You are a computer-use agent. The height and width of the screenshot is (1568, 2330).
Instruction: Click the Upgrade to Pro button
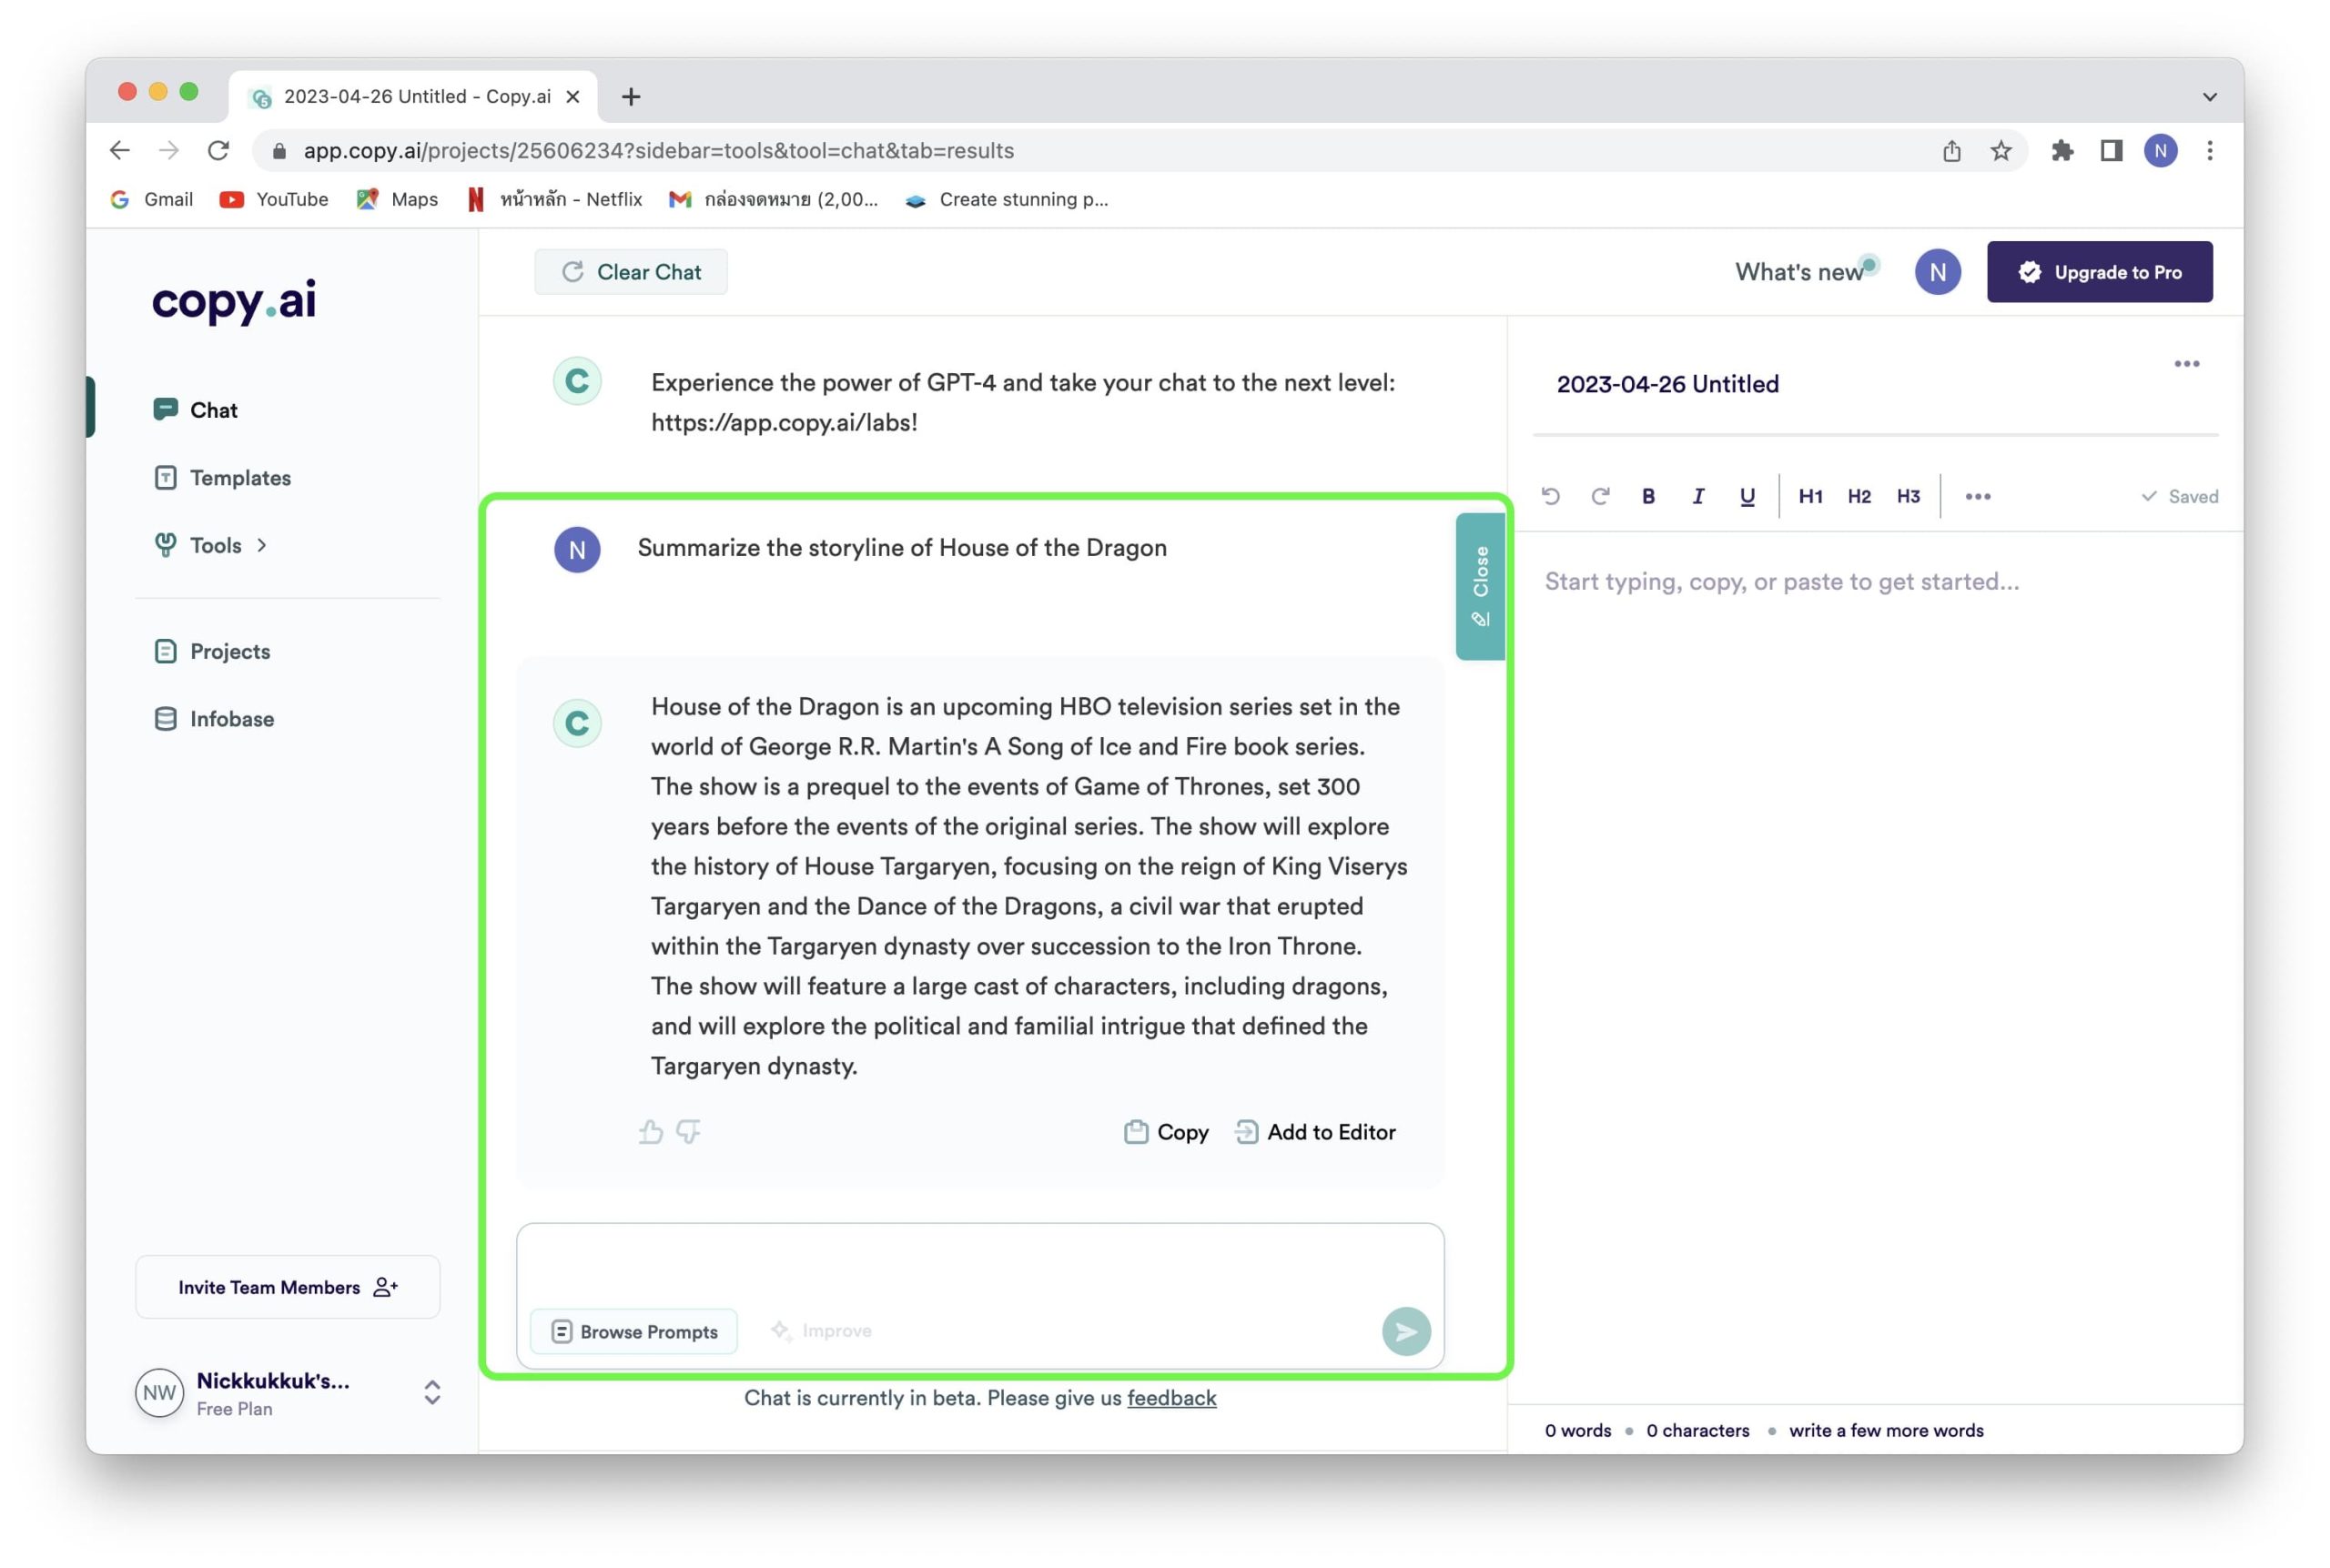tap(2099, 272)
